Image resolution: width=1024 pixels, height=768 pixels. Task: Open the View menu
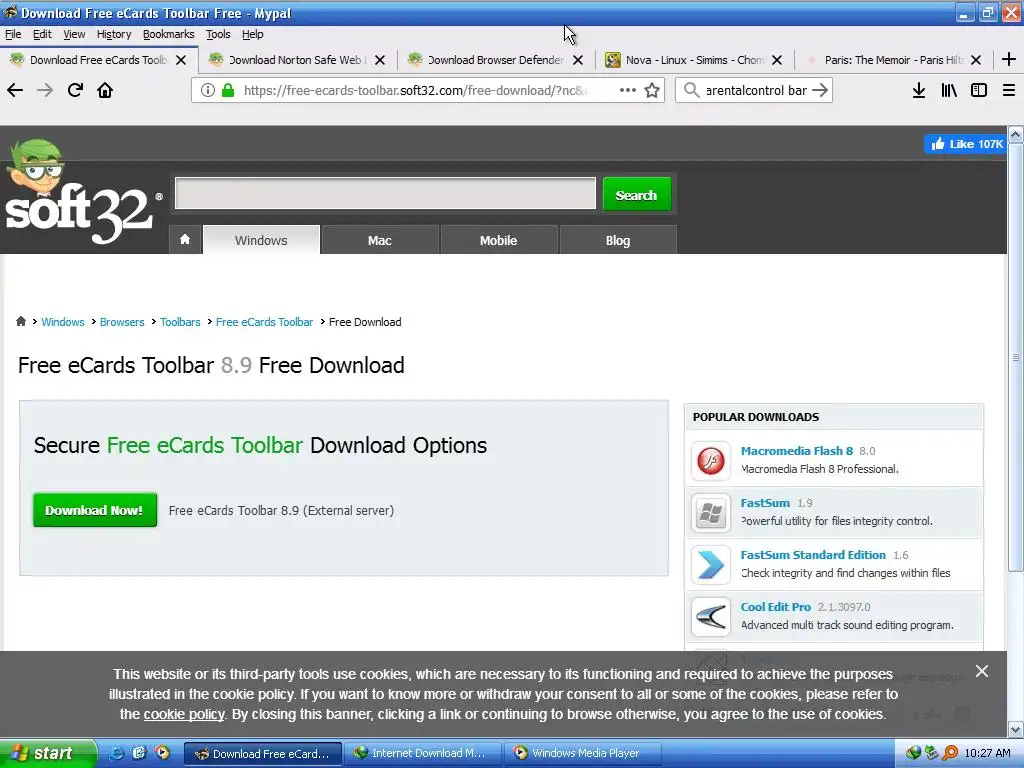click(74, 34)
